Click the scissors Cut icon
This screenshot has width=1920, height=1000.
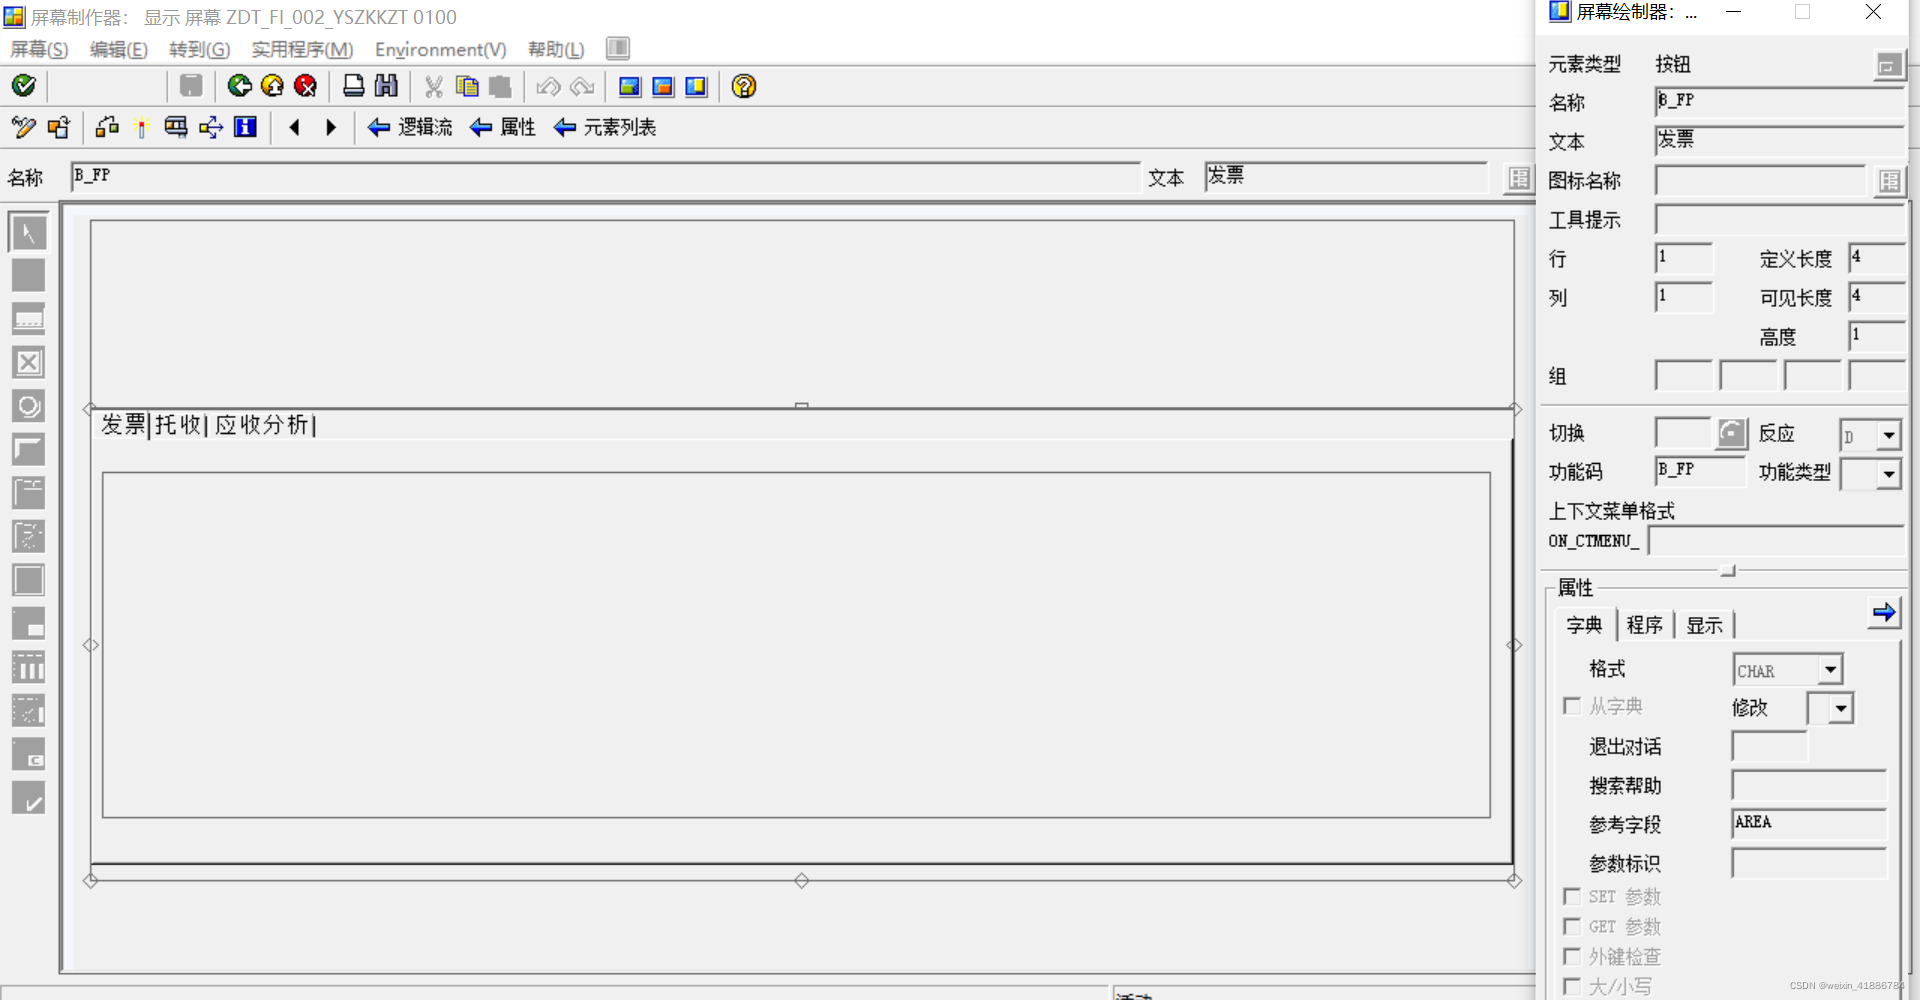point(433,87)
